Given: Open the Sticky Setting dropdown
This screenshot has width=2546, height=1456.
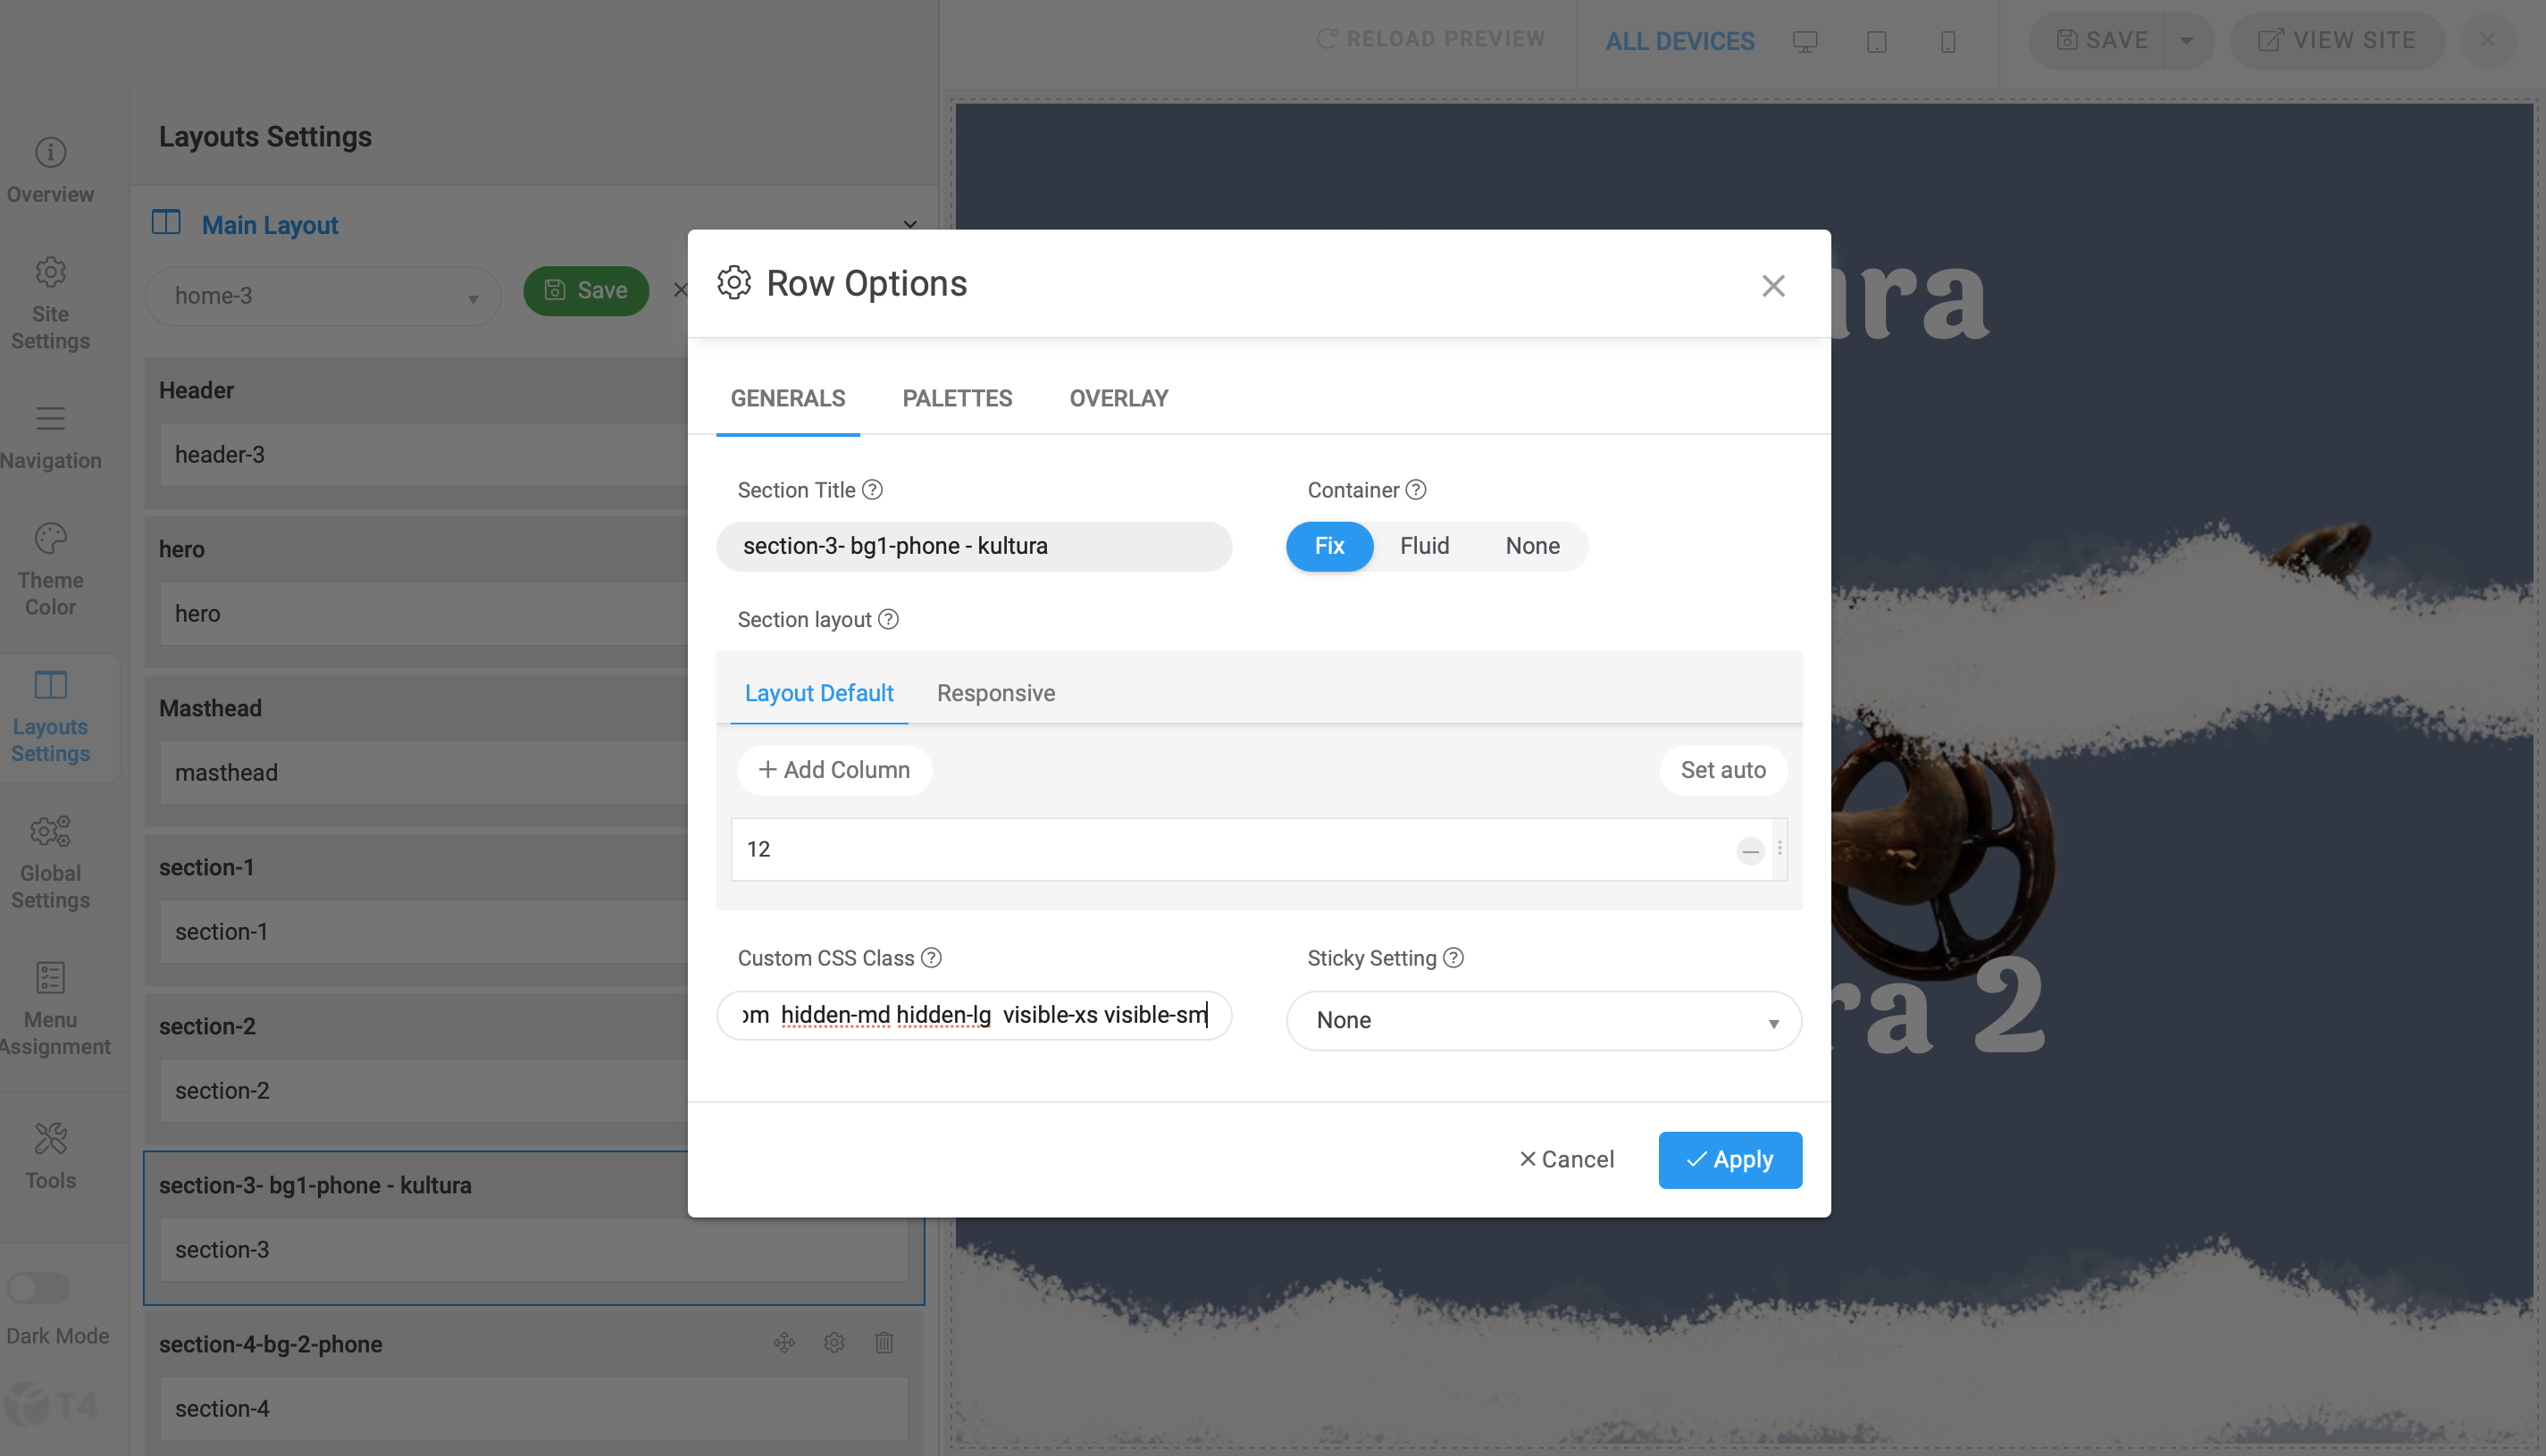Looking at the screenshot, I should coord(1543,1020).
